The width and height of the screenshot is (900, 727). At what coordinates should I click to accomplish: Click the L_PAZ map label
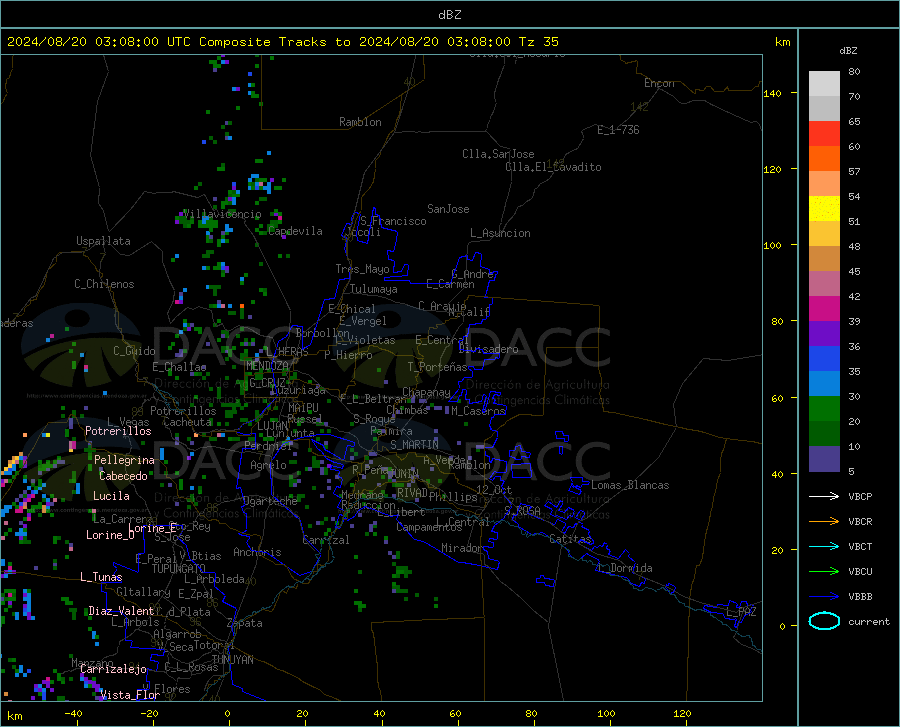741,612
